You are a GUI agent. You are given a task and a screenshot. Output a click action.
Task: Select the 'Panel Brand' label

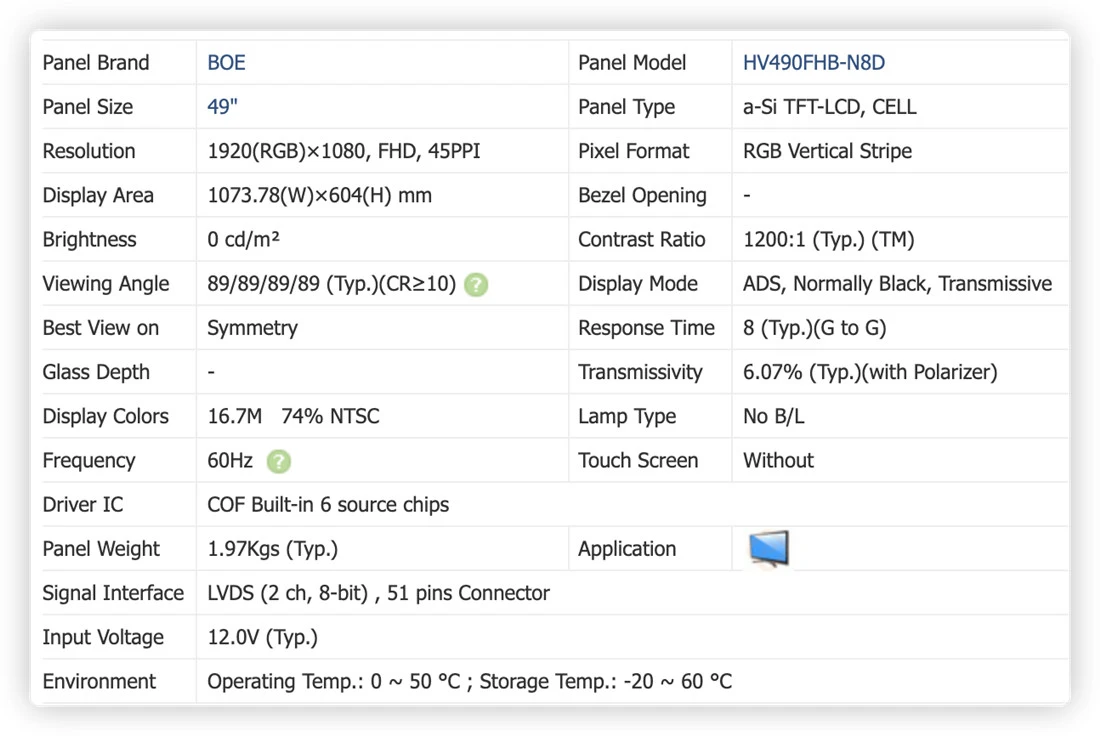click(x=95, y=62)
